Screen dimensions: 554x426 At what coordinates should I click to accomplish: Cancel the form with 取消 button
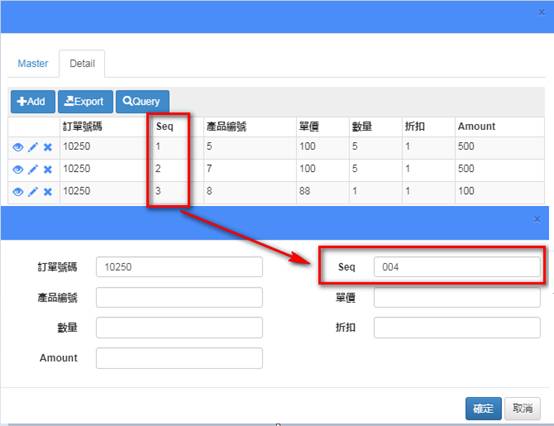point(523,409)
